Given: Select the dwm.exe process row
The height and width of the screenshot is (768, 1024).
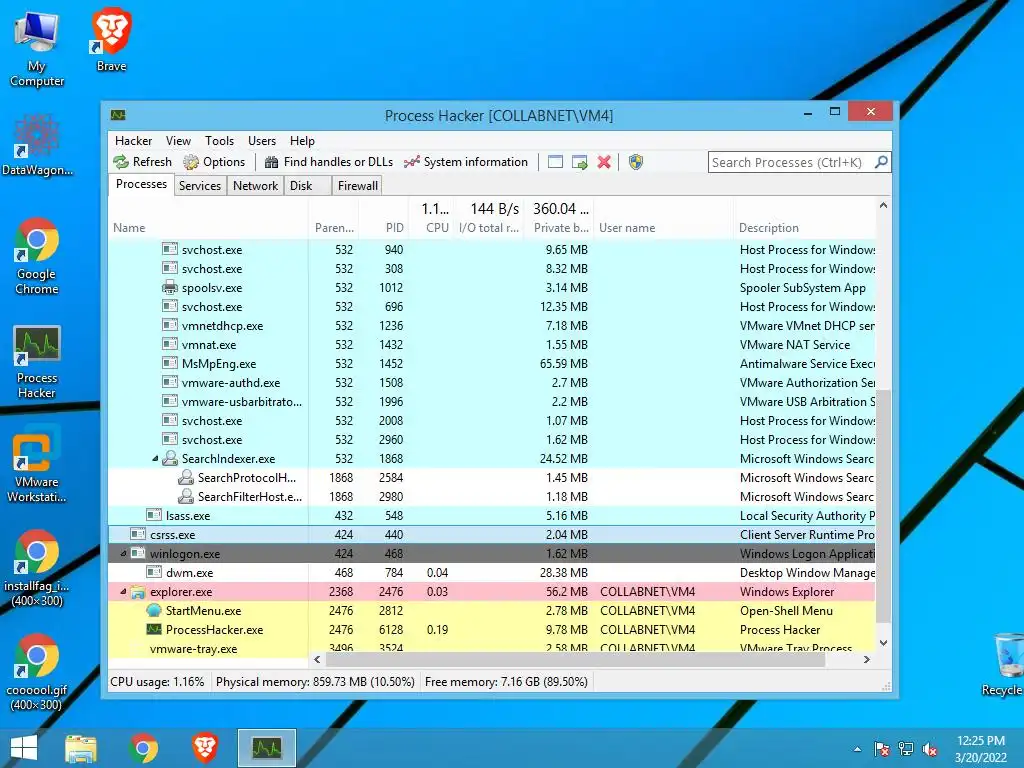Looking at the screenshot, I should click(x=492, y=573).
